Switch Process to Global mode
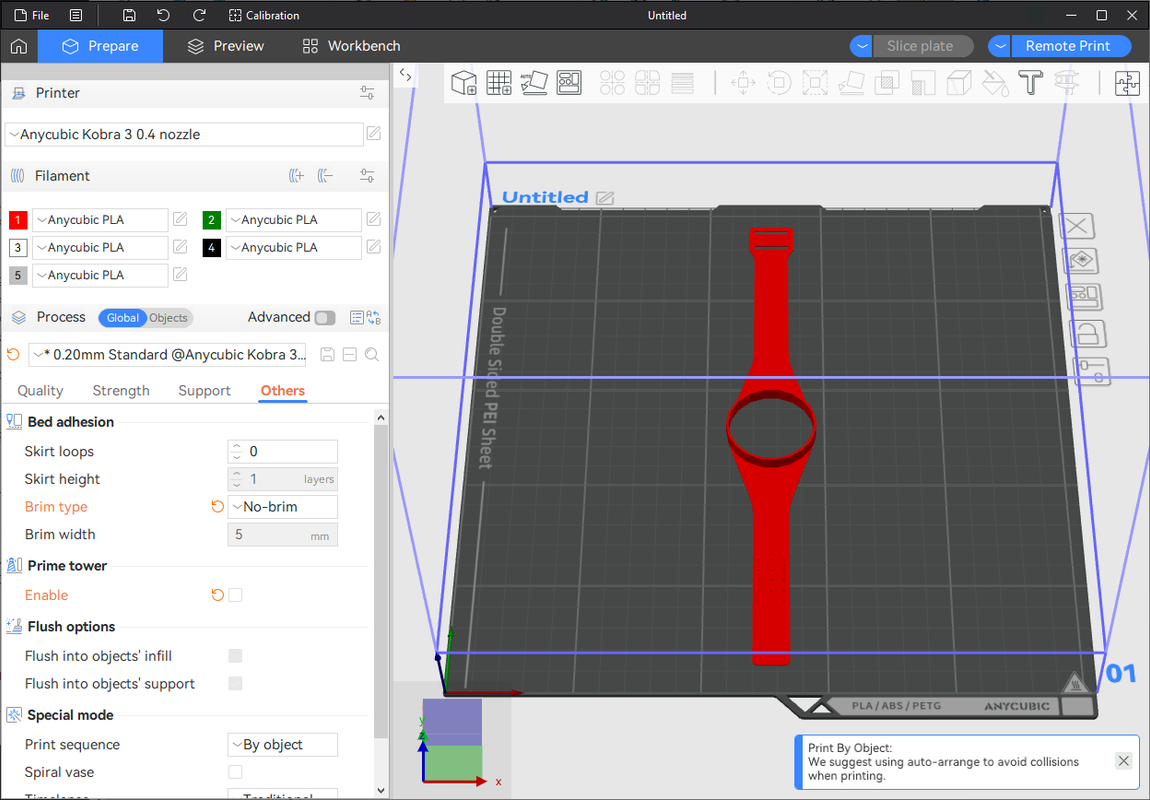 [x=122, y=318]
